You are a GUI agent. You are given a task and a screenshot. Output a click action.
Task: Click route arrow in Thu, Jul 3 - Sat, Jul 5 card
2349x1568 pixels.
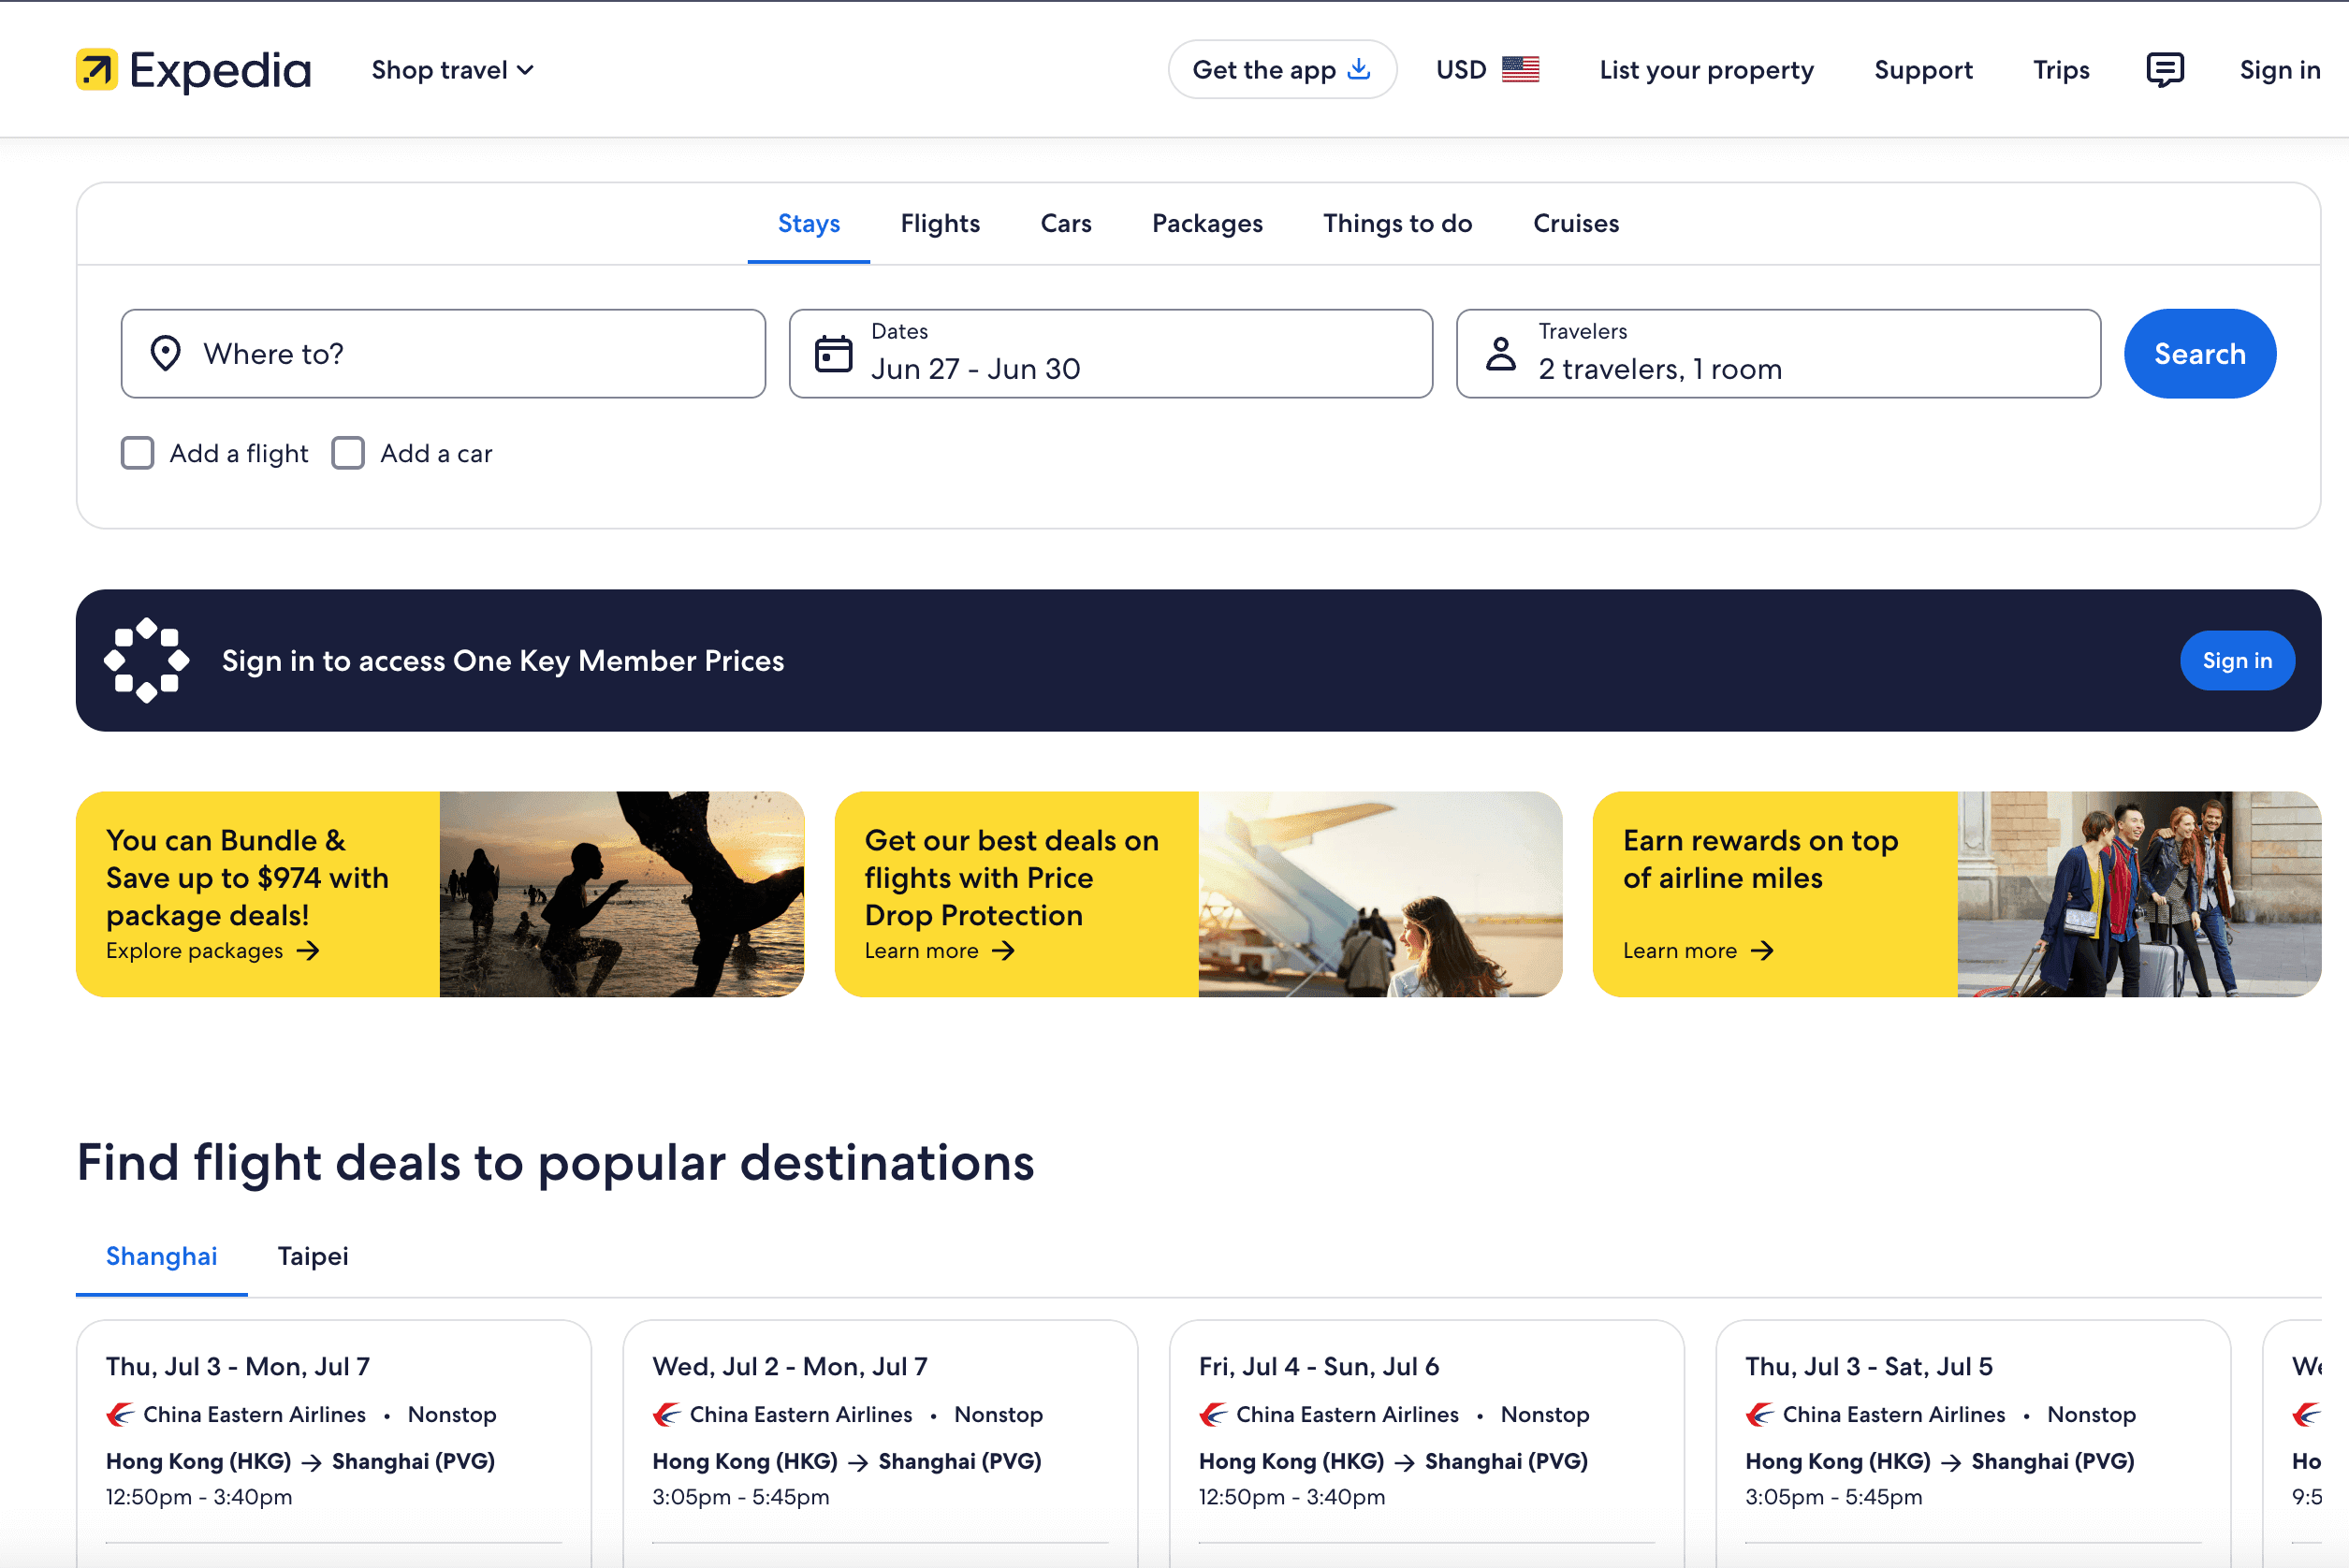point(1951,1463)
